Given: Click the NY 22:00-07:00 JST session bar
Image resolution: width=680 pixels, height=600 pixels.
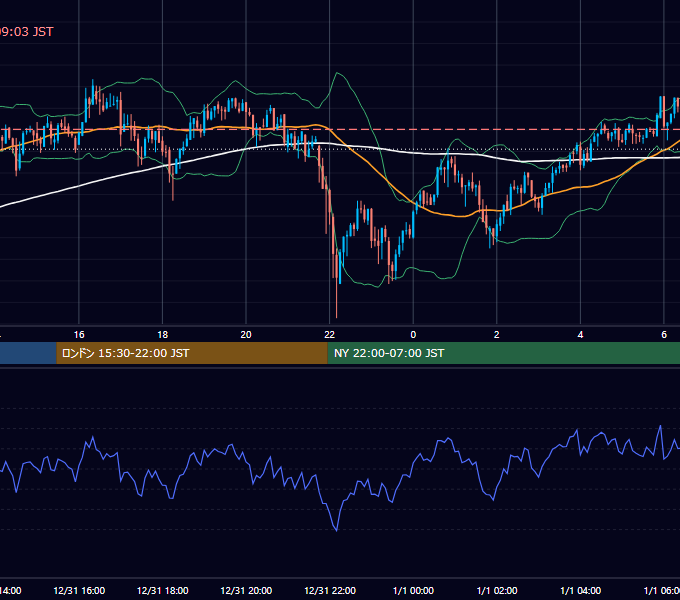Looking at the screenshot, I should (x=503, y=353).
